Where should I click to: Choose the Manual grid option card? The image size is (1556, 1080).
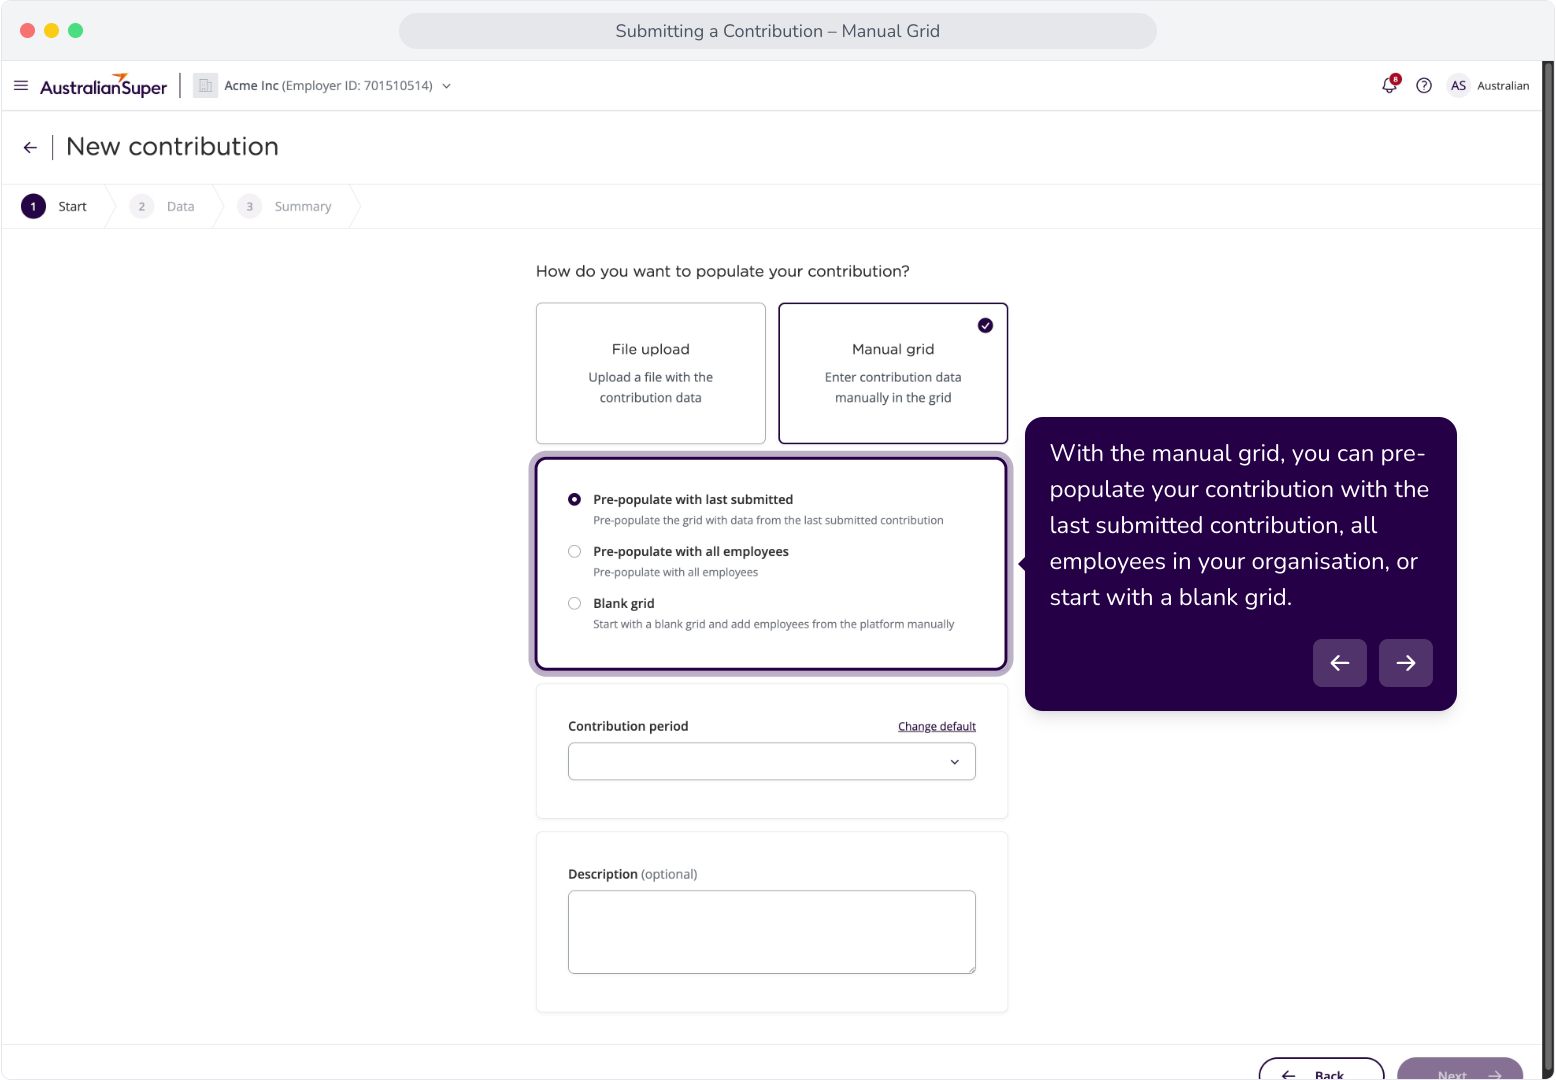pyautogui.click(x=893, y=373)
